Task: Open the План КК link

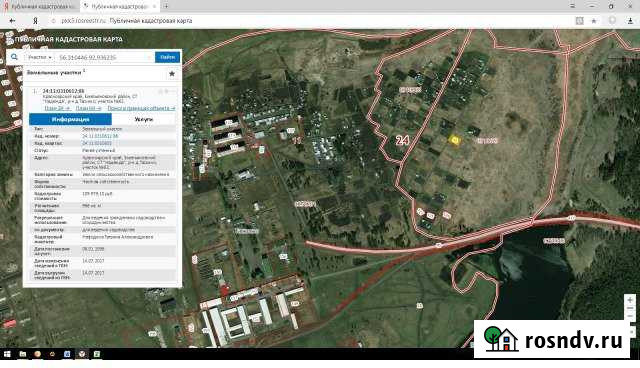Action: pyautogui.click(x=89, y=108)
